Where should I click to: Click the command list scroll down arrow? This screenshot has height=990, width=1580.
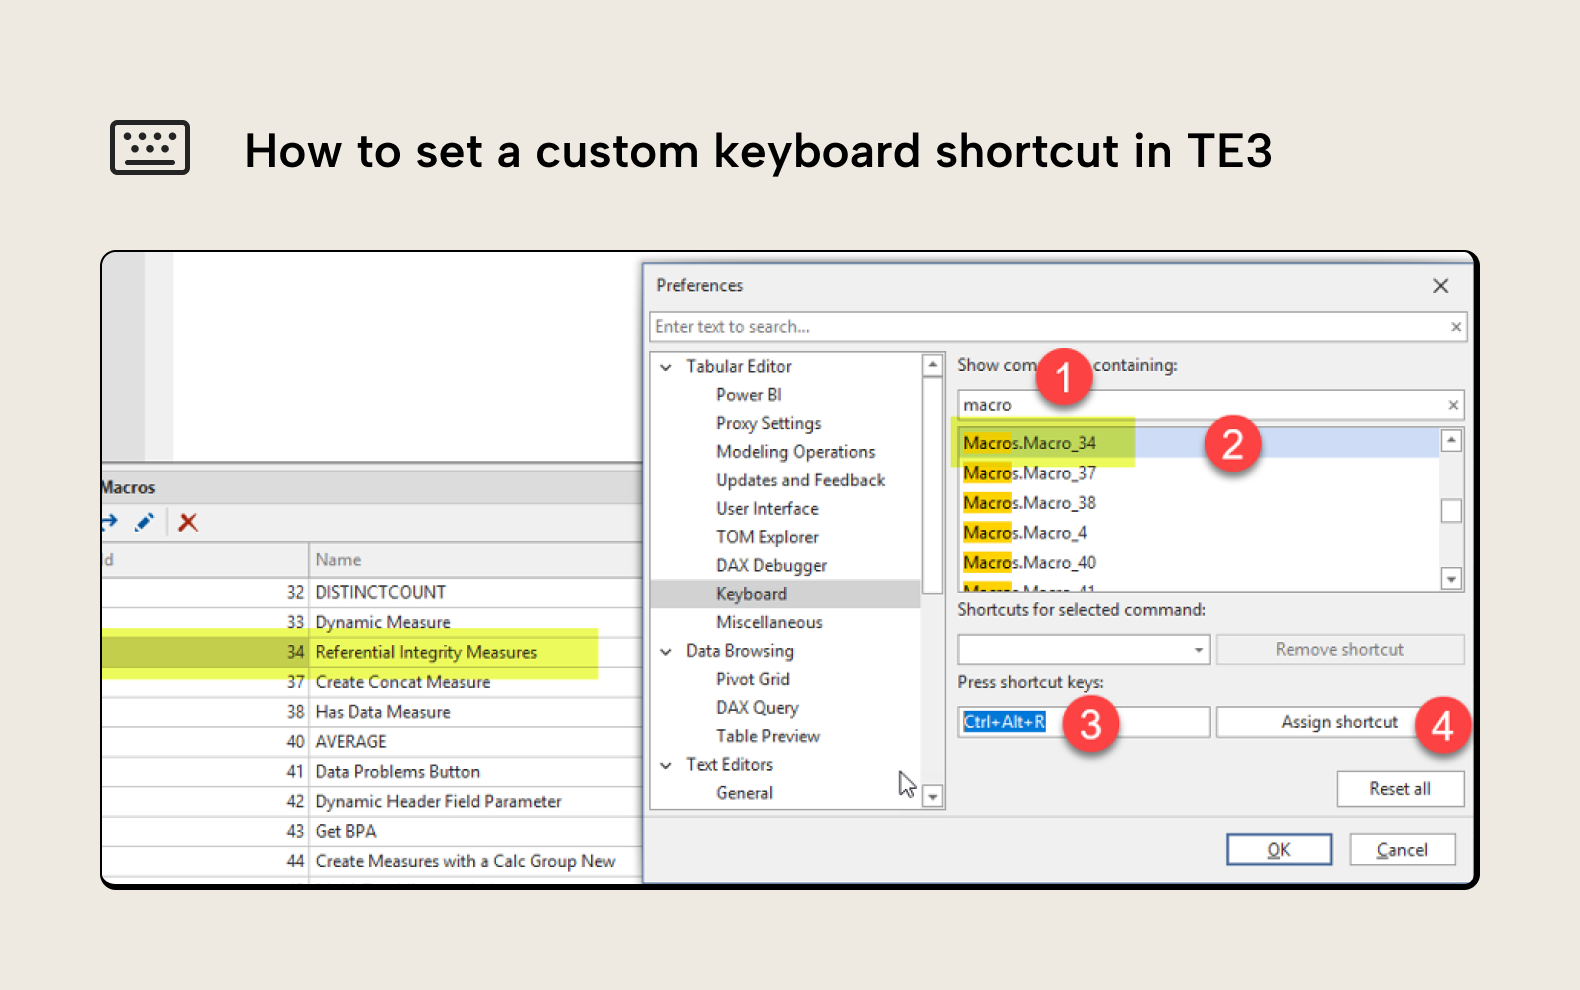click(x=1451, y=578)
